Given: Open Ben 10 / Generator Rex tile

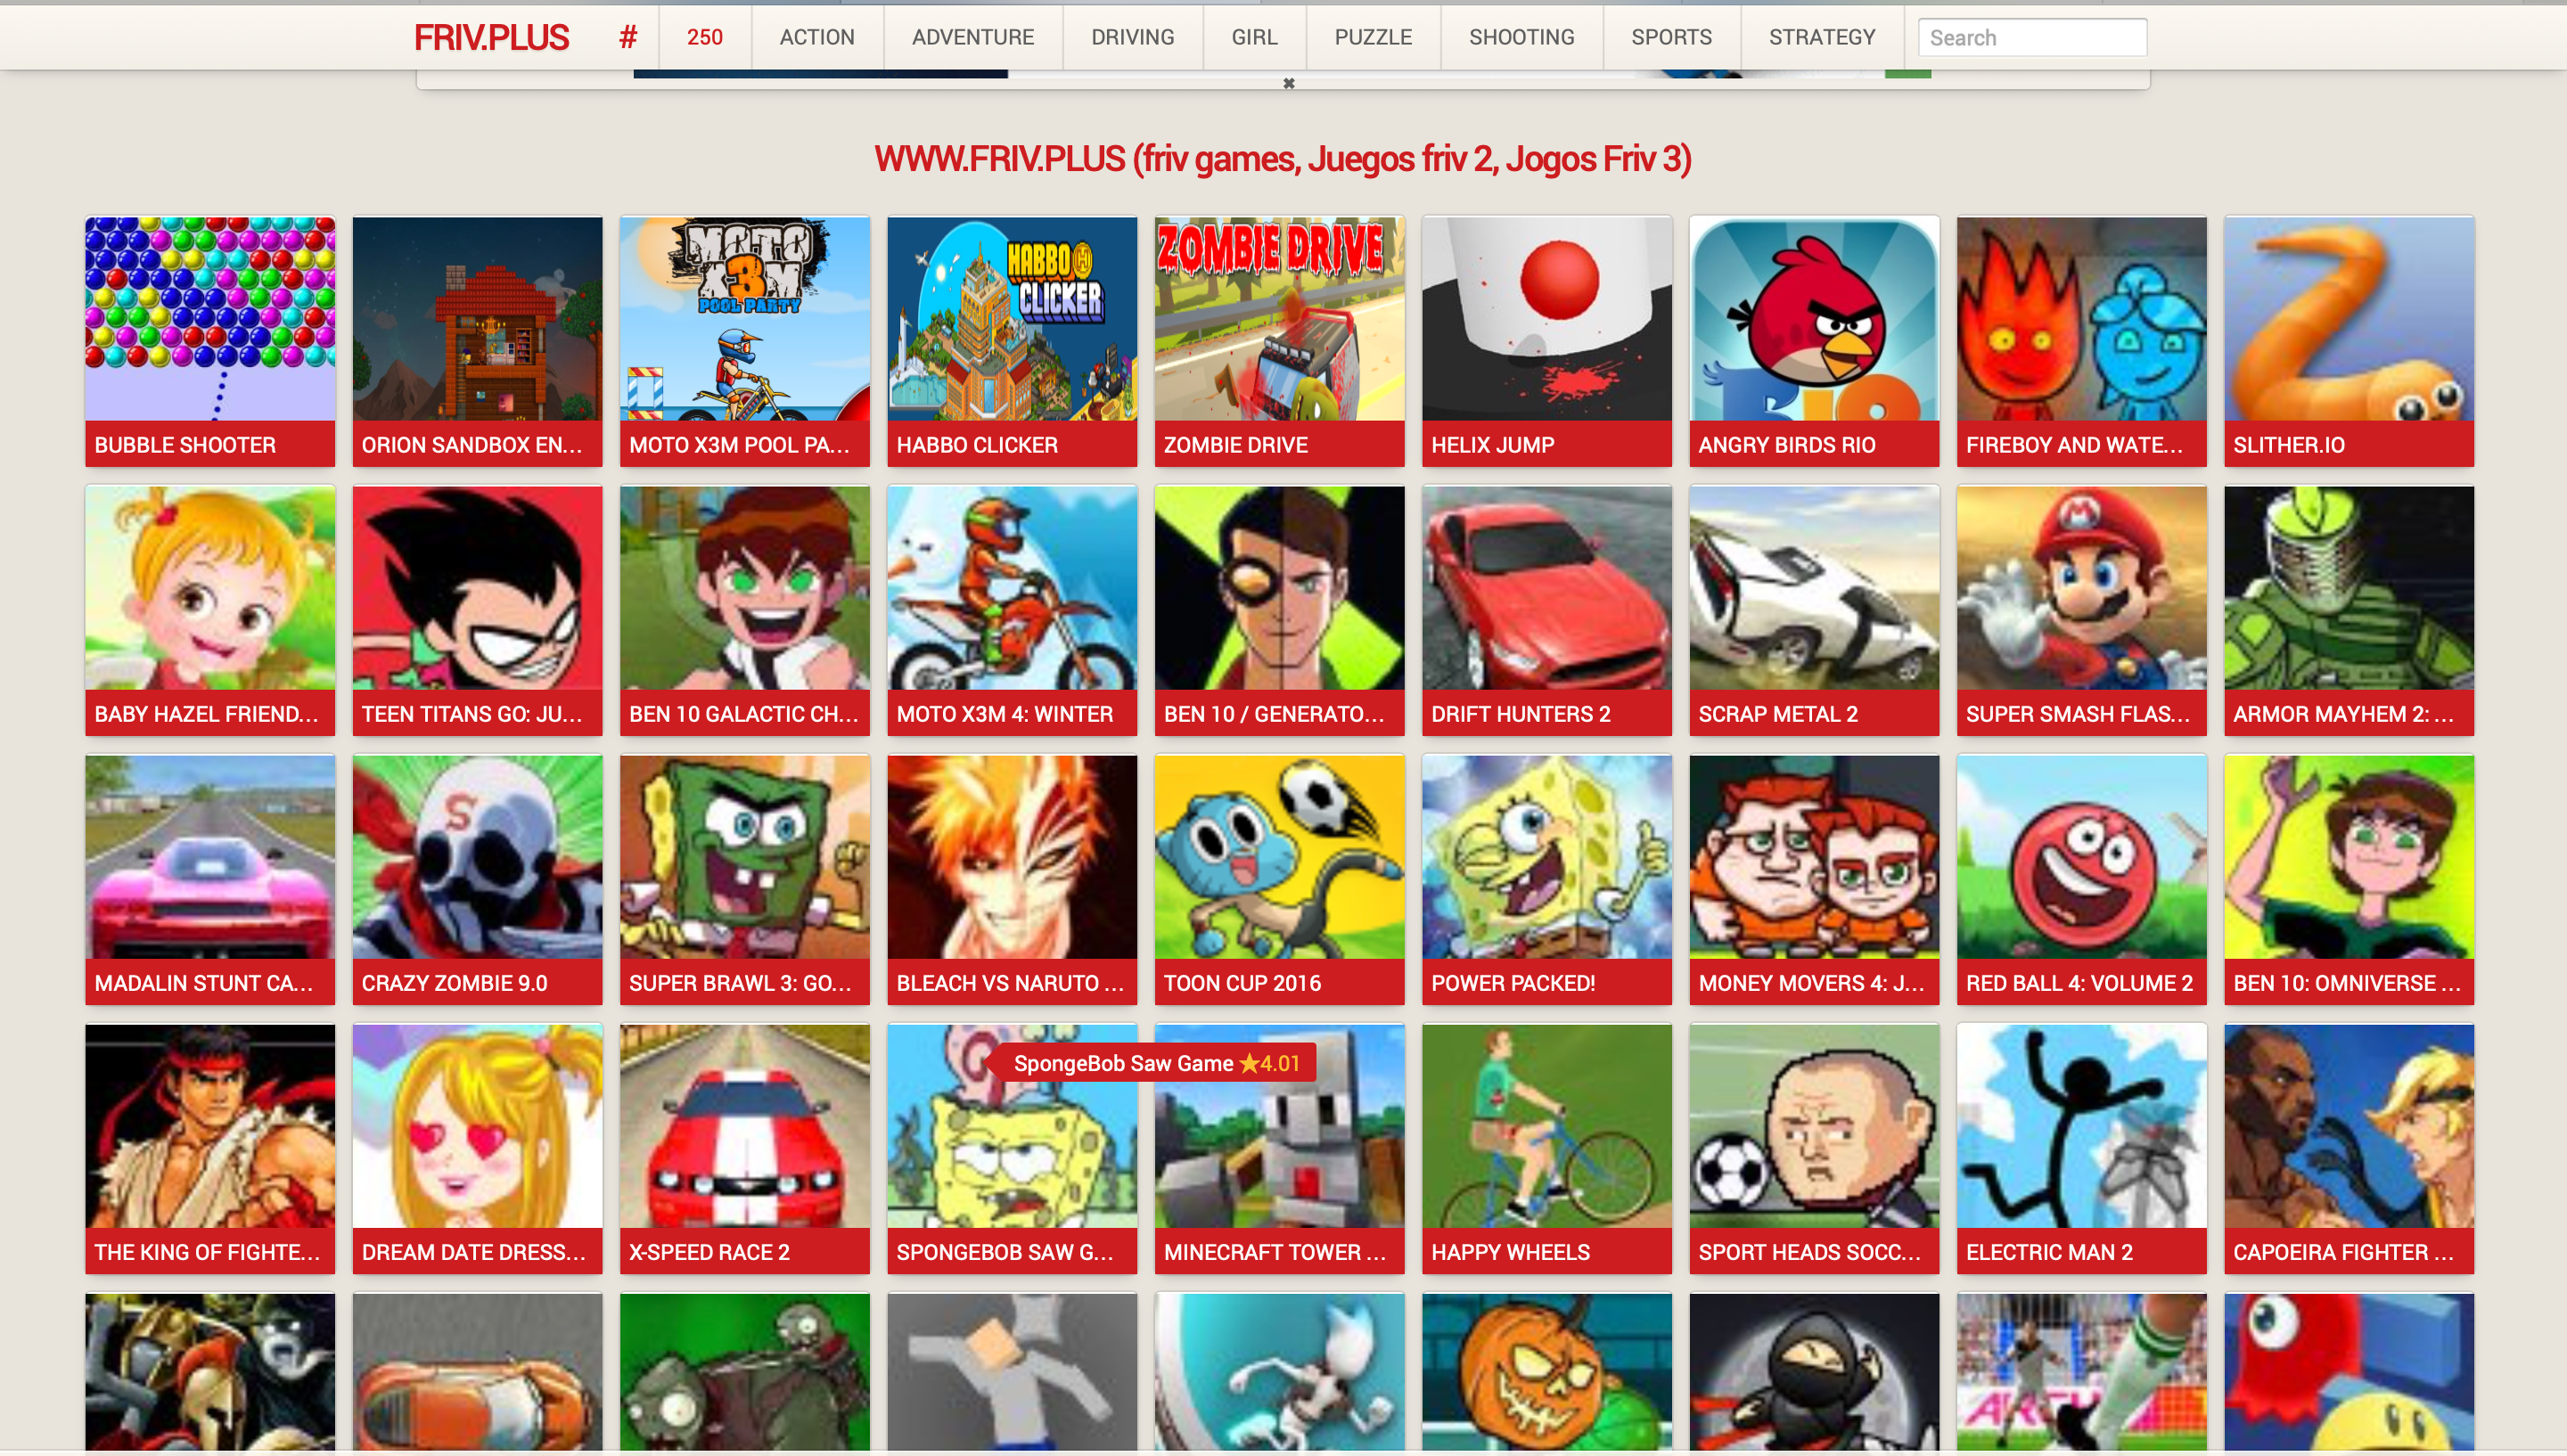Looking at the screenshot, I should 1279,610.
